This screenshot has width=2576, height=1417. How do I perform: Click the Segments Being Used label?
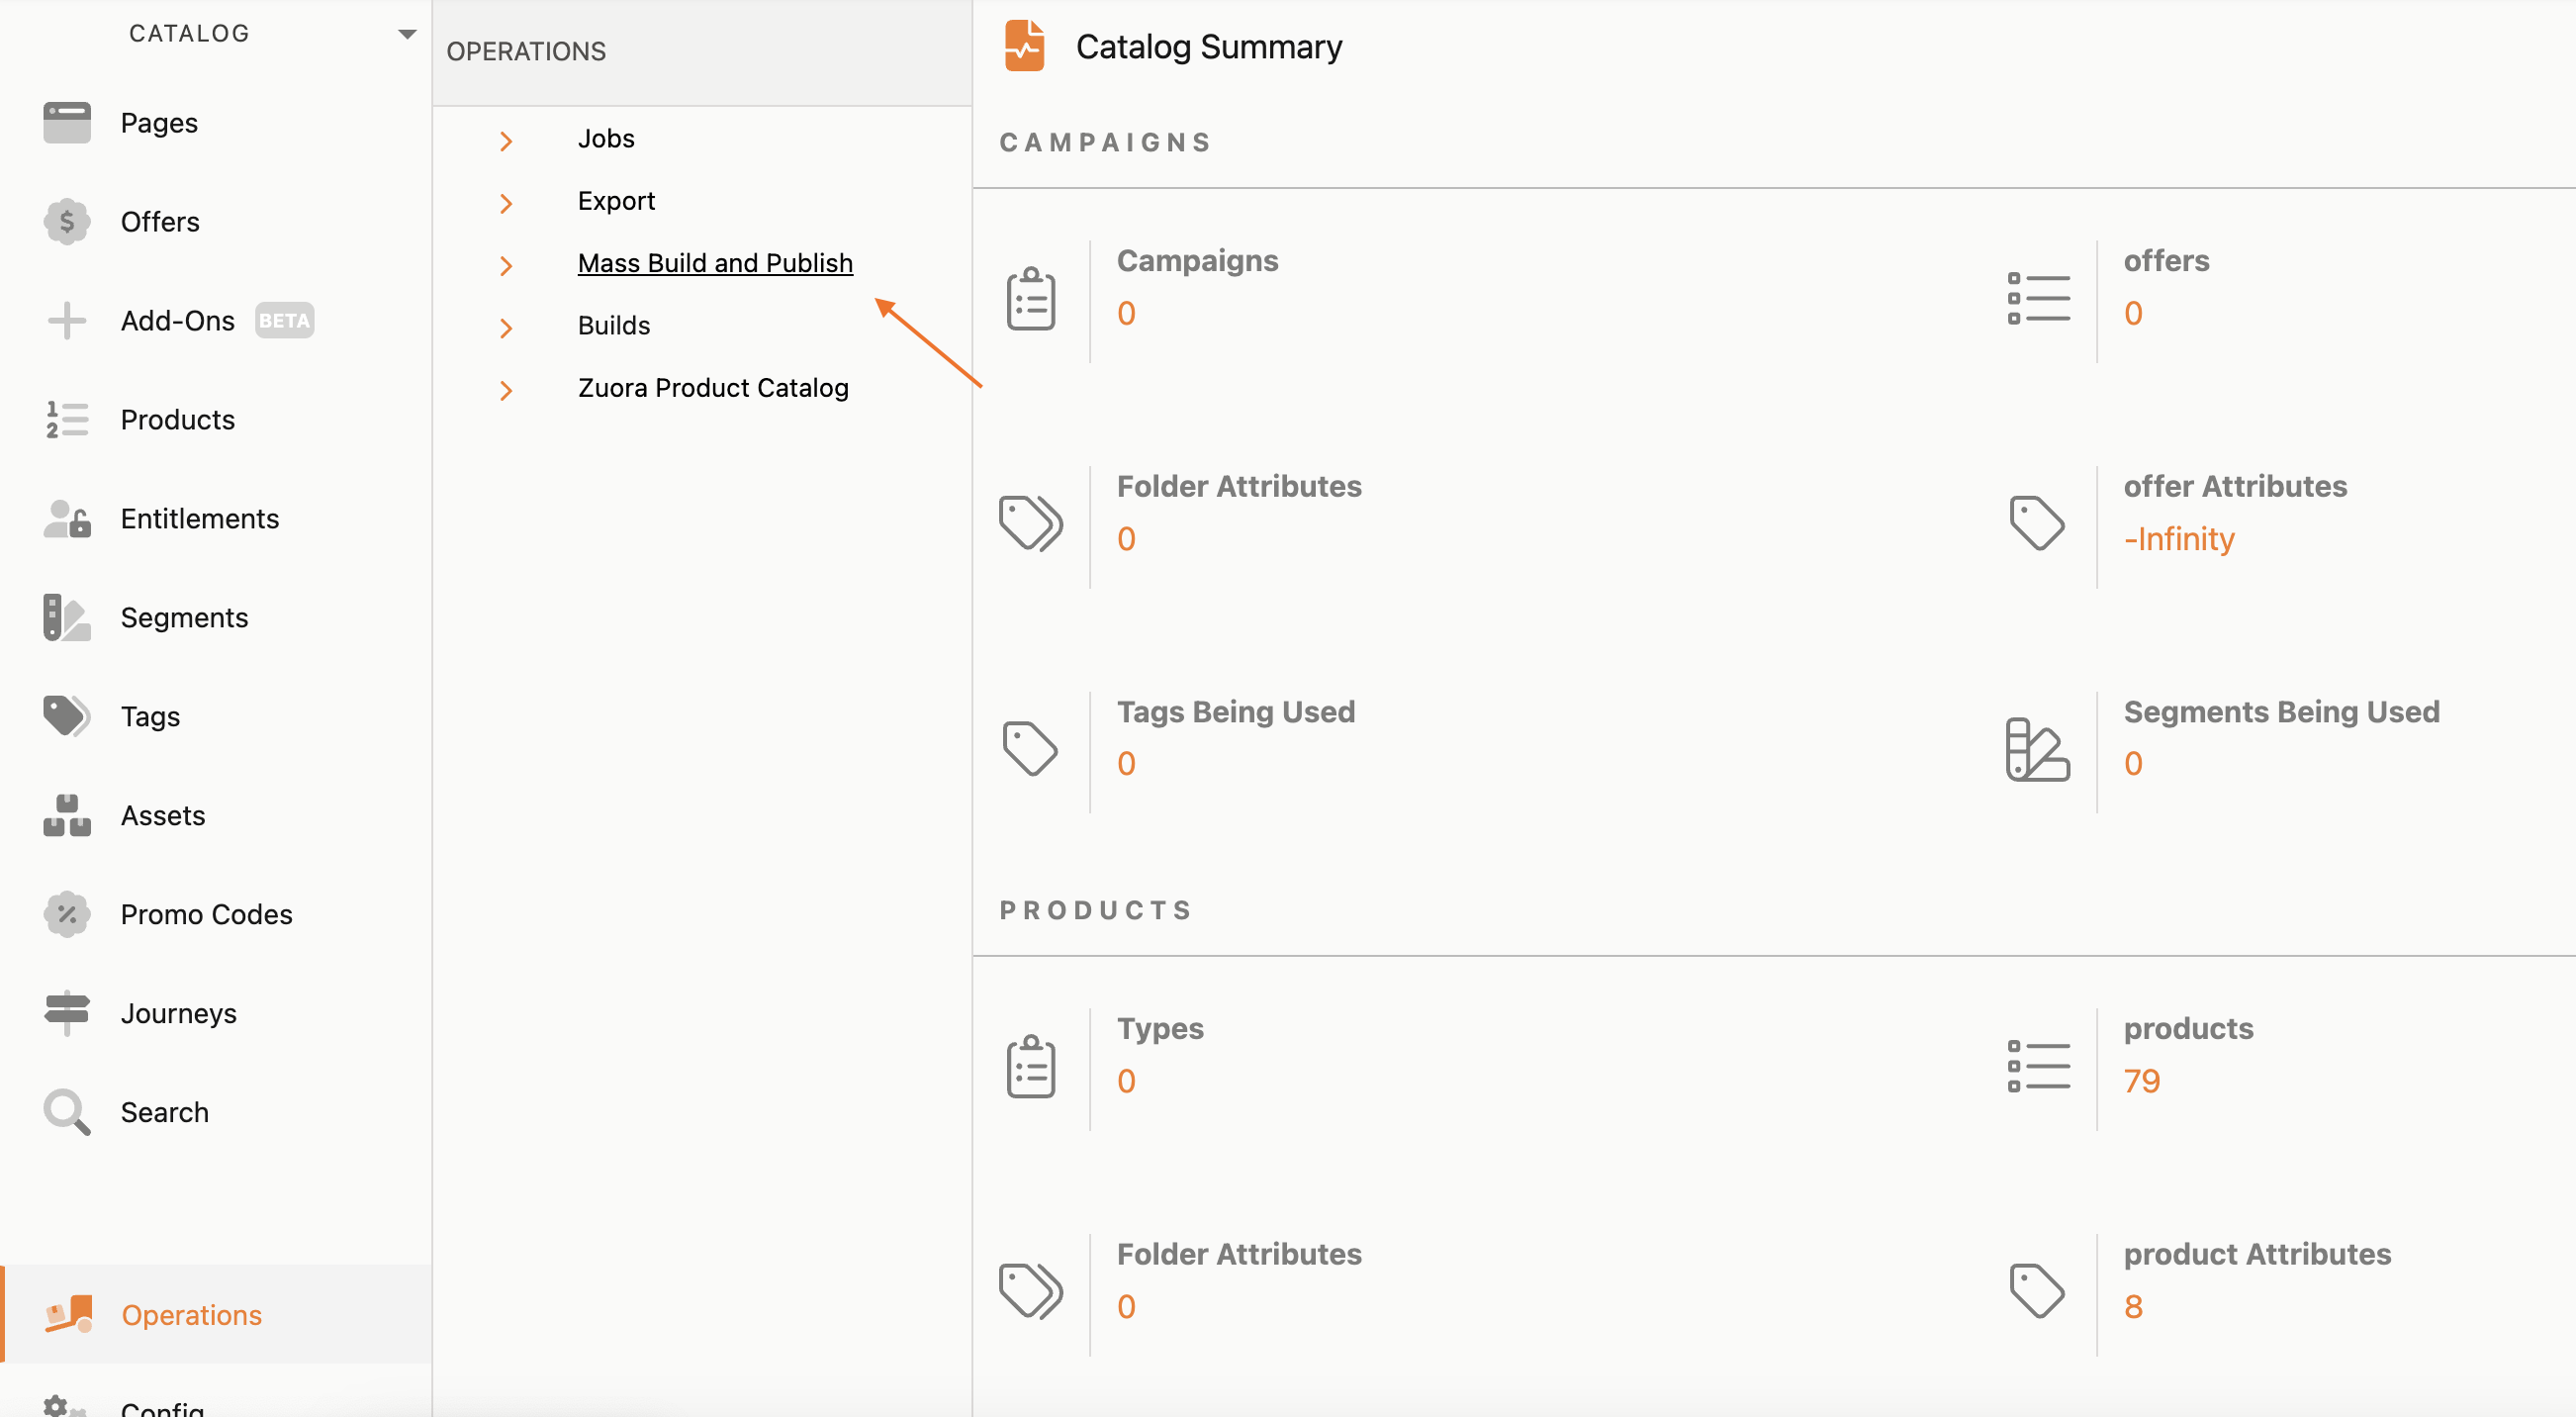point(2282,711)
